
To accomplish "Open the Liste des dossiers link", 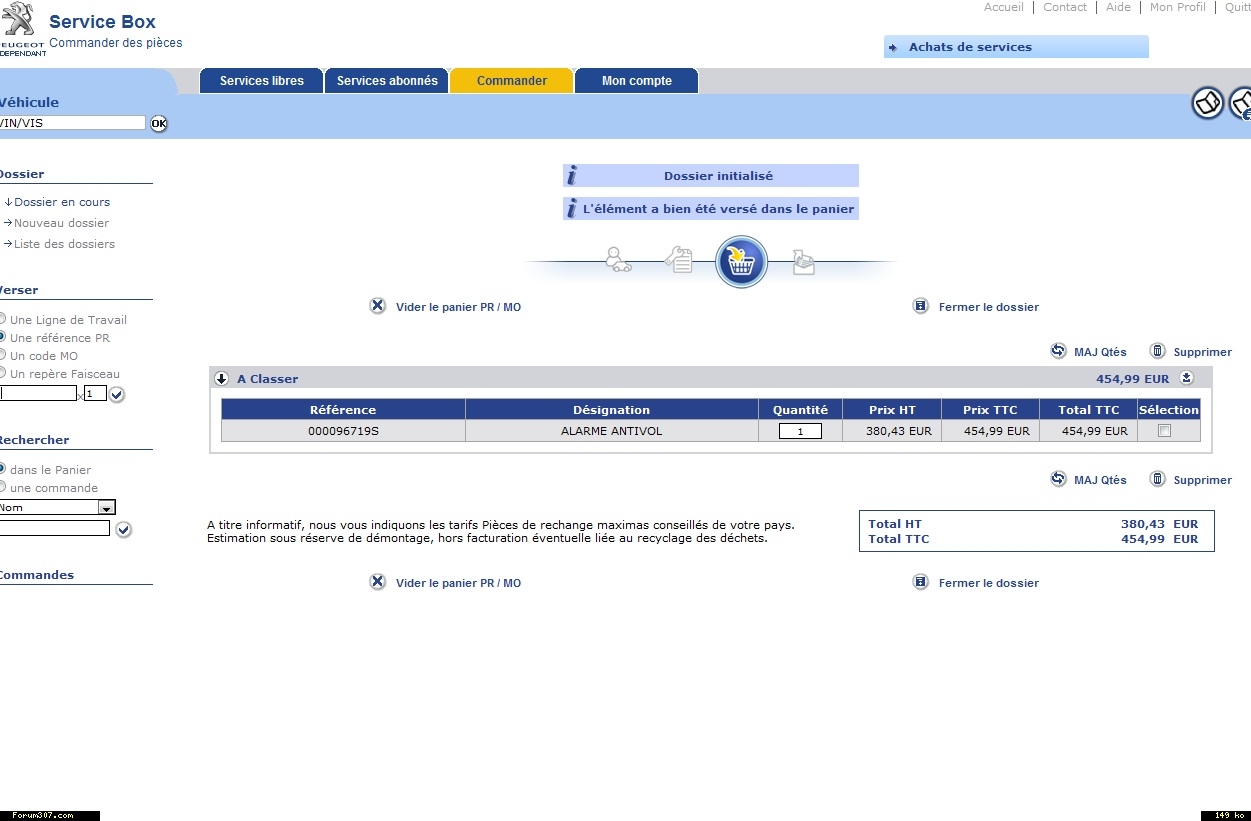I will pyautogui.click(x=64, y=244).
